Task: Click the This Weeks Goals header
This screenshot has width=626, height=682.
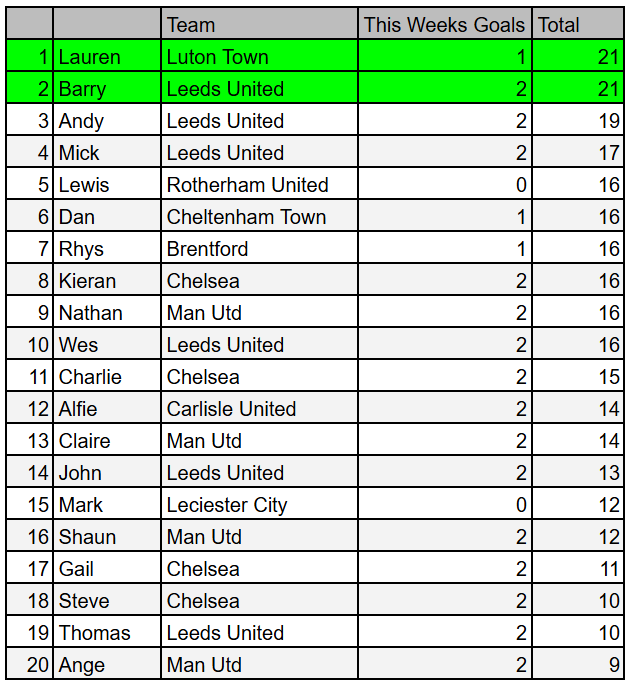Action: click(x=445, y=23)
